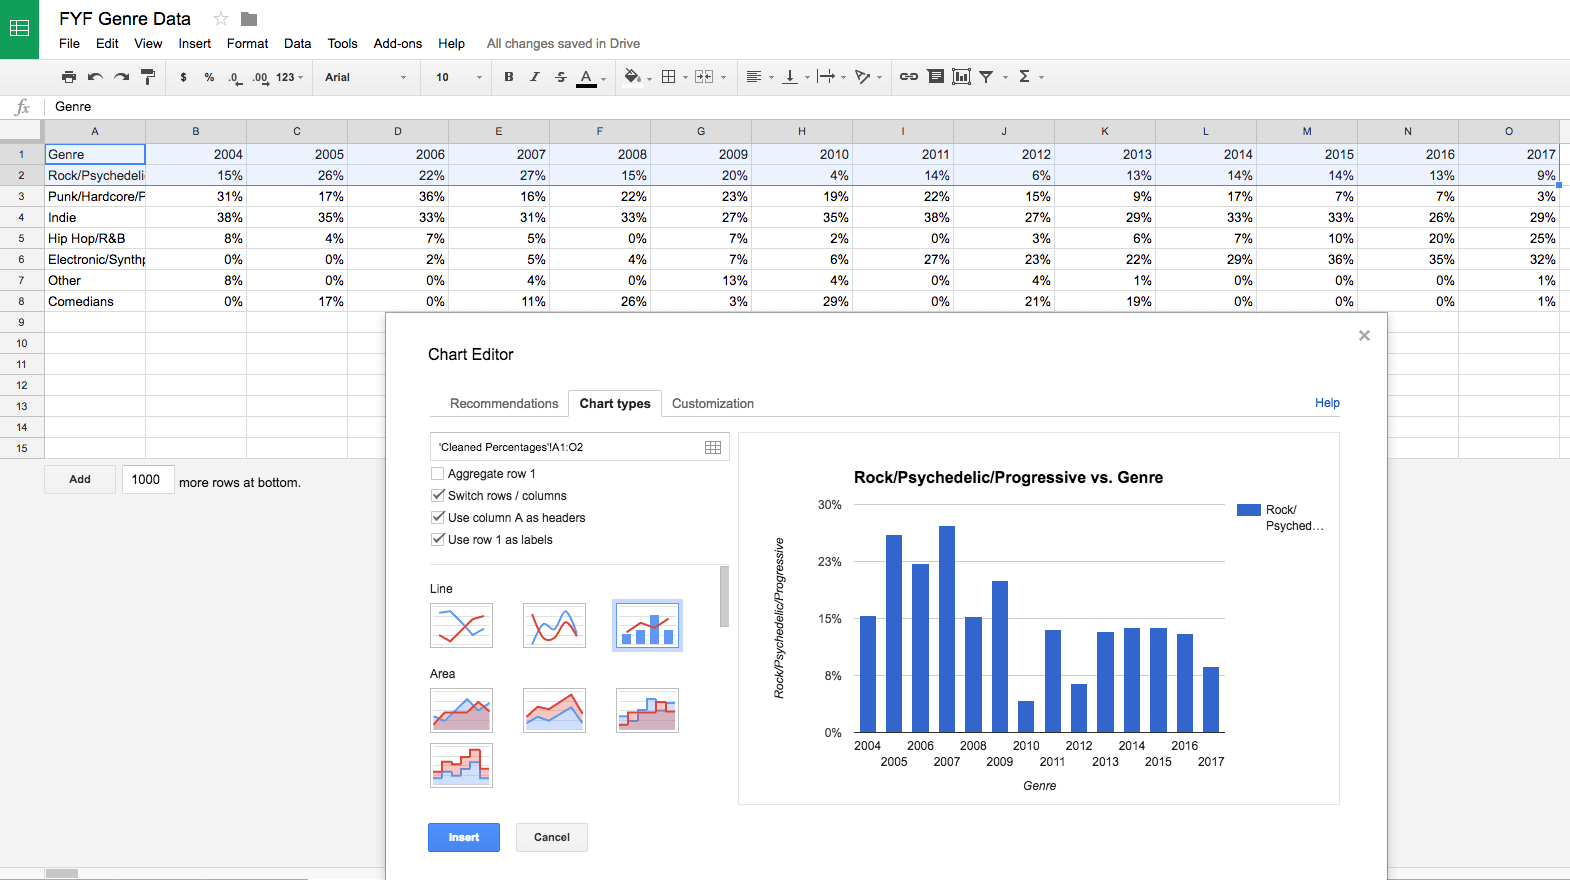Open the Chart Editor Help link
The height and width of the screenshot is (880, 1570).
[x=1327, y=403]
